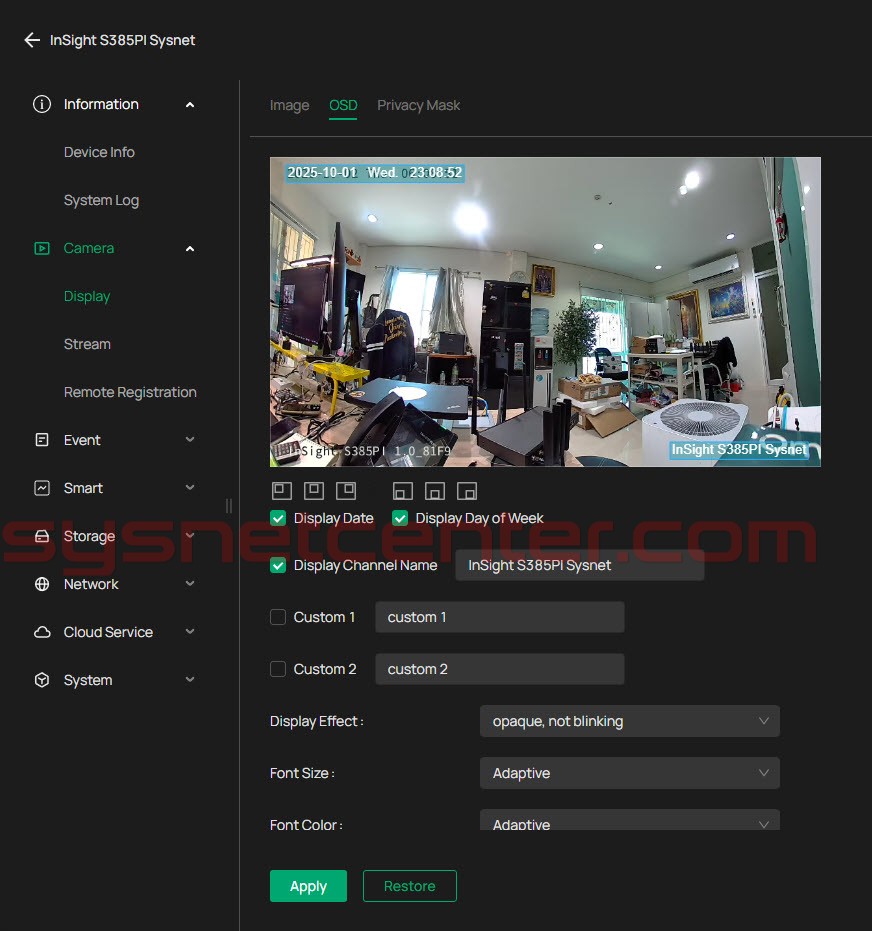Click the Display Channel Name text field

point(579,565)
